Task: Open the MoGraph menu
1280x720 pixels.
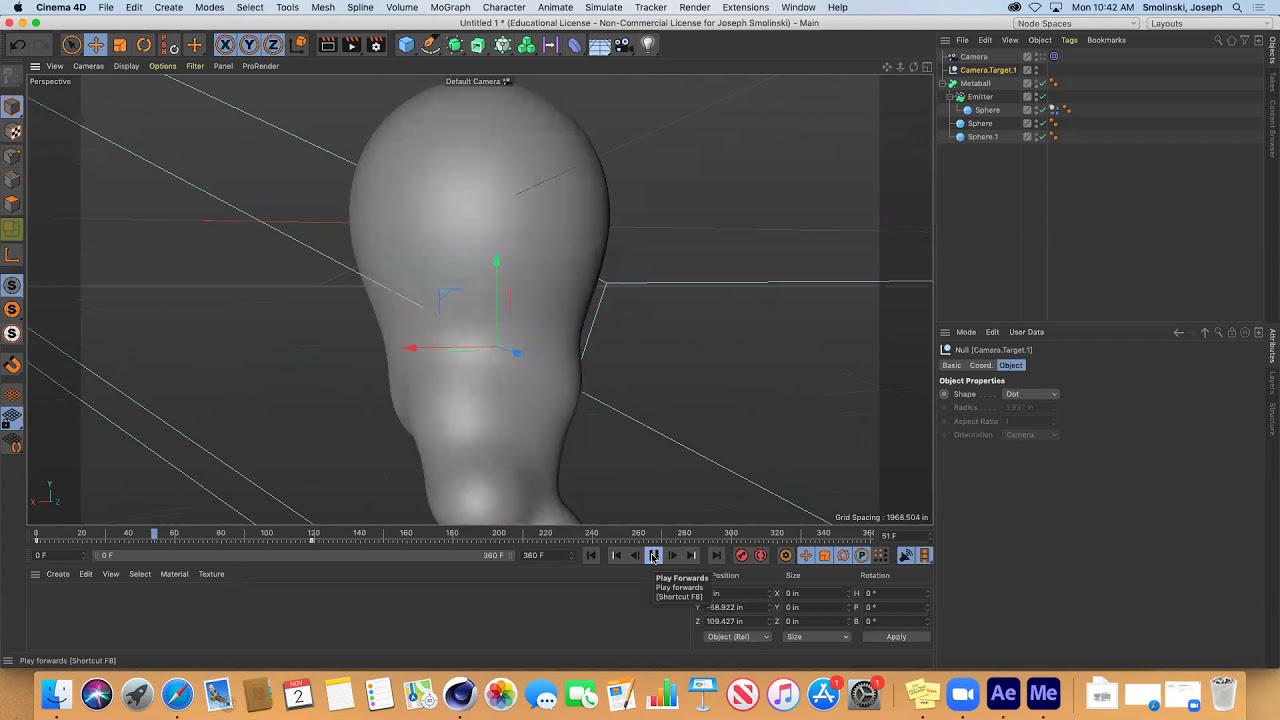Action: click(450, 7)
